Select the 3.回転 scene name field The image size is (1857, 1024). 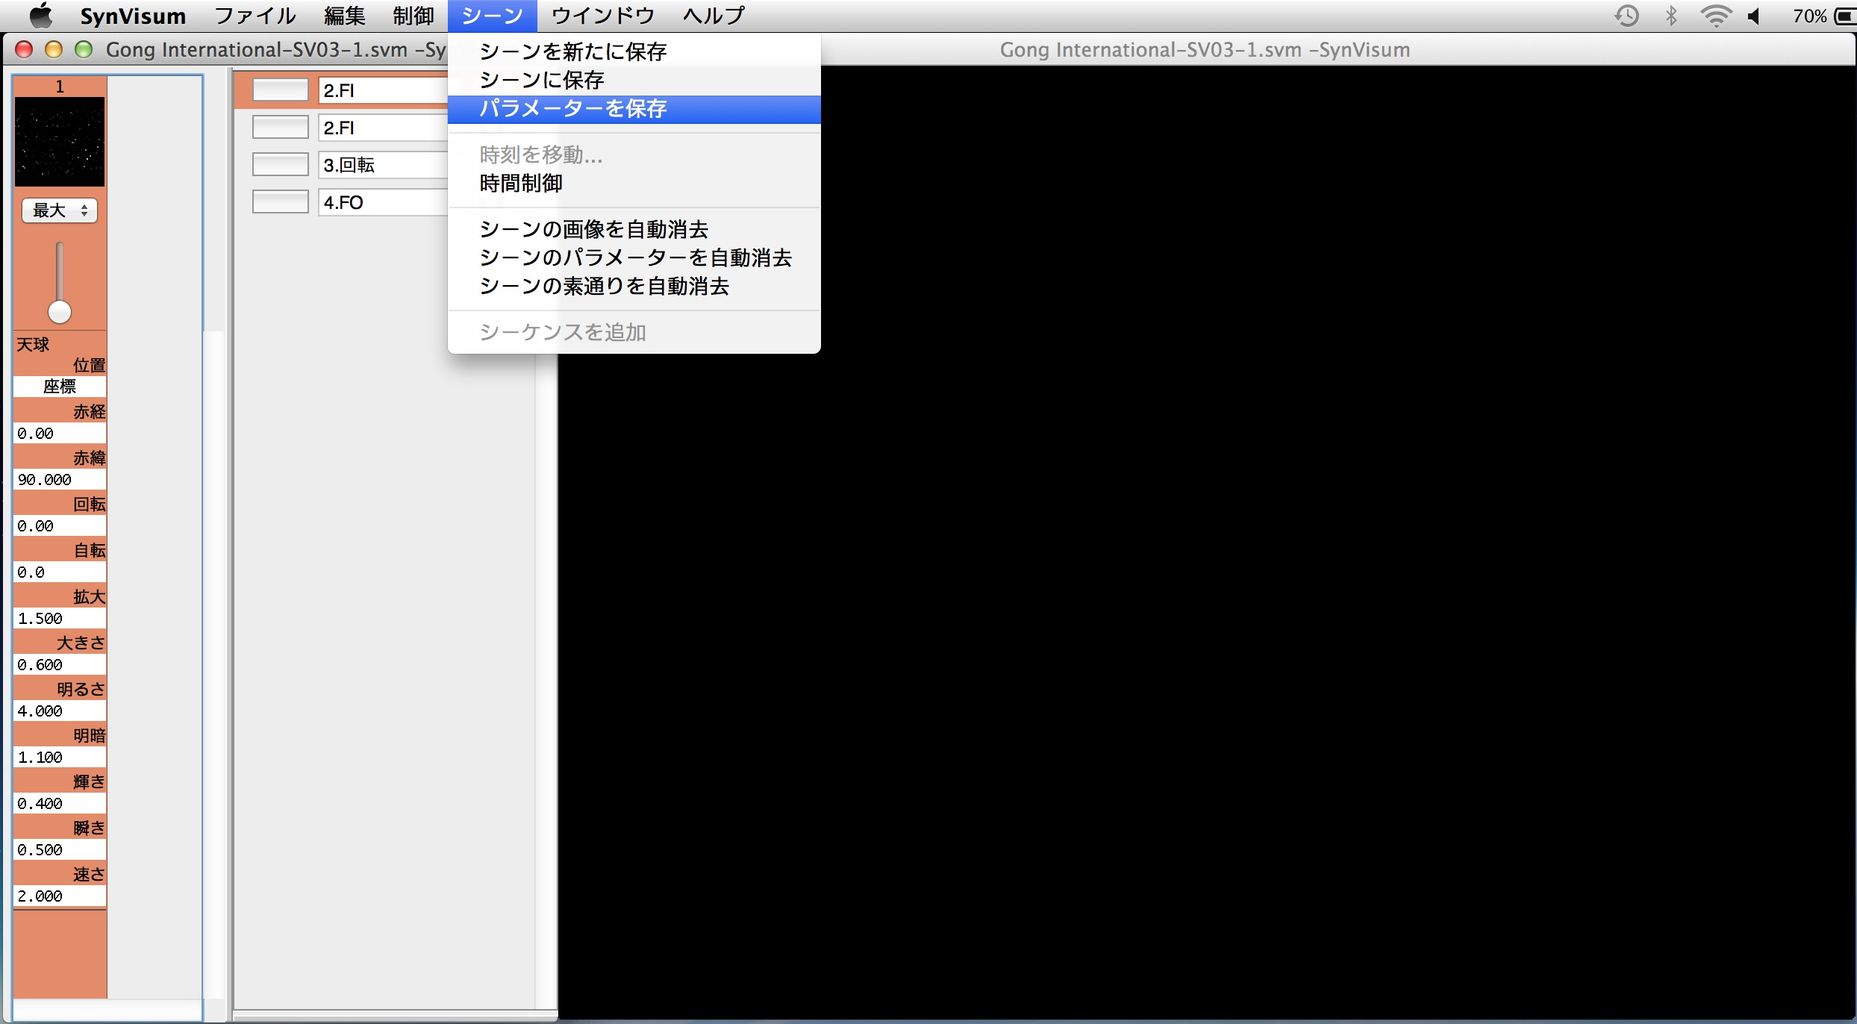[383, 165]
